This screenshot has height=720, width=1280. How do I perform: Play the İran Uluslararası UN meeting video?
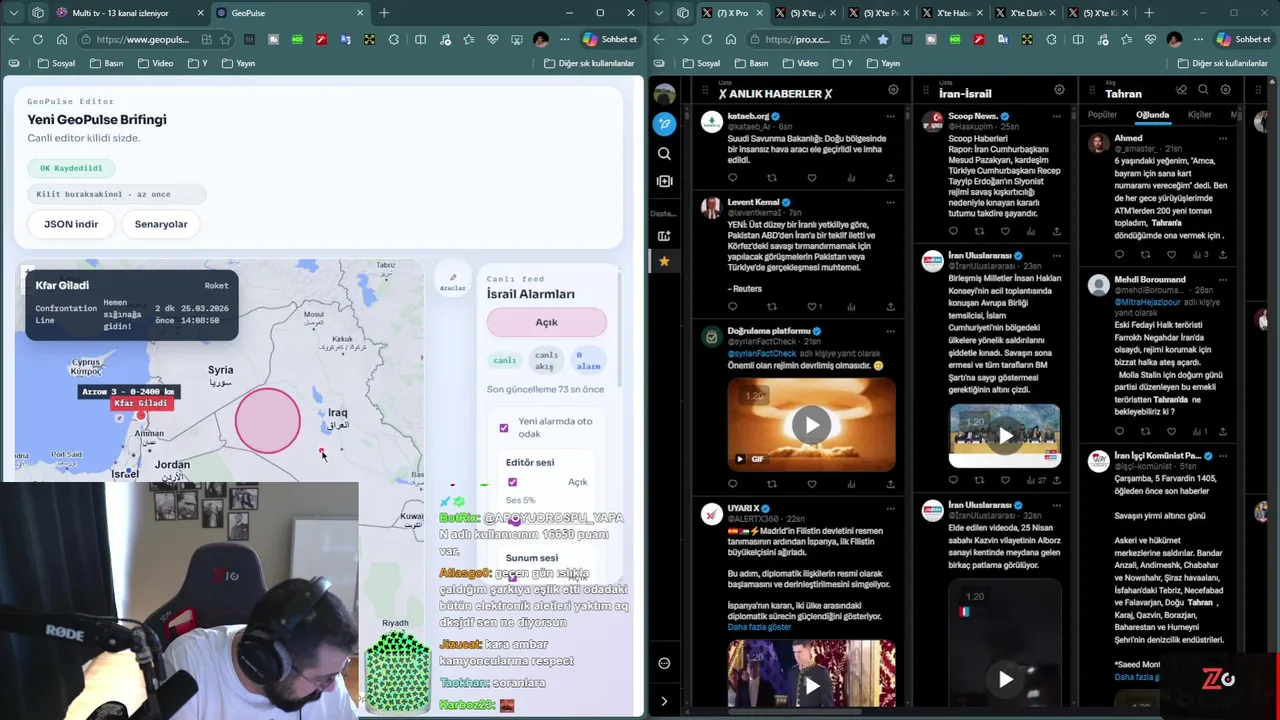pos(1005,435)
